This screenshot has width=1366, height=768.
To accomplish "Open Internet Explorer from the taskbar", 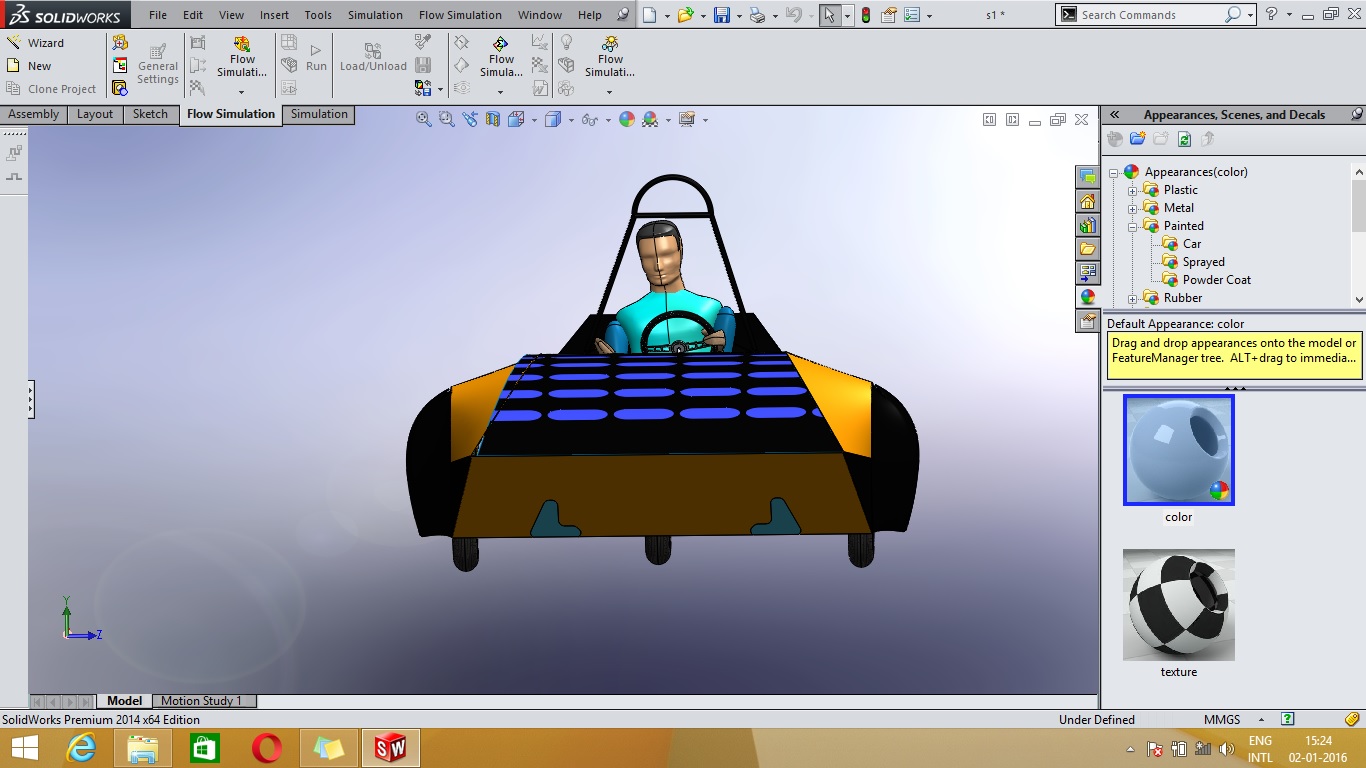I will [81, 747].
